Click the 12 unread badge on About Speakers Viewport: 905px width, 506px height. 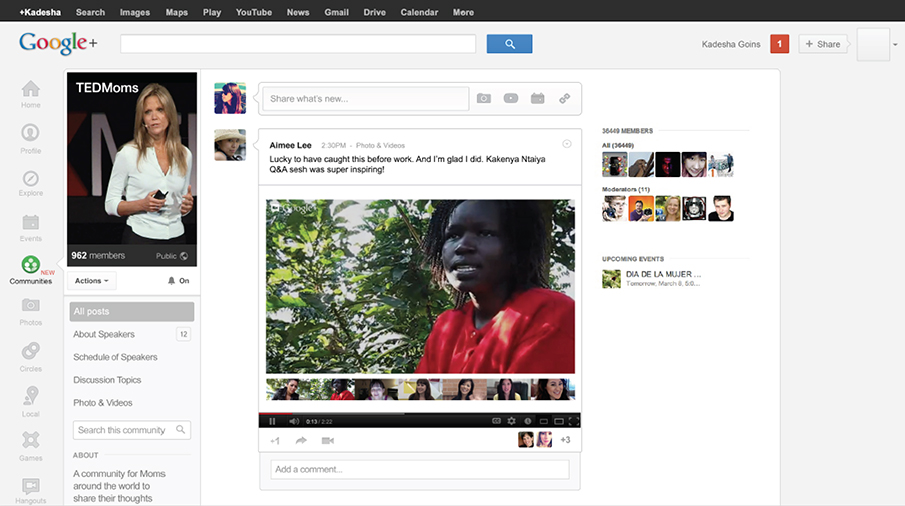click(184, 334)
